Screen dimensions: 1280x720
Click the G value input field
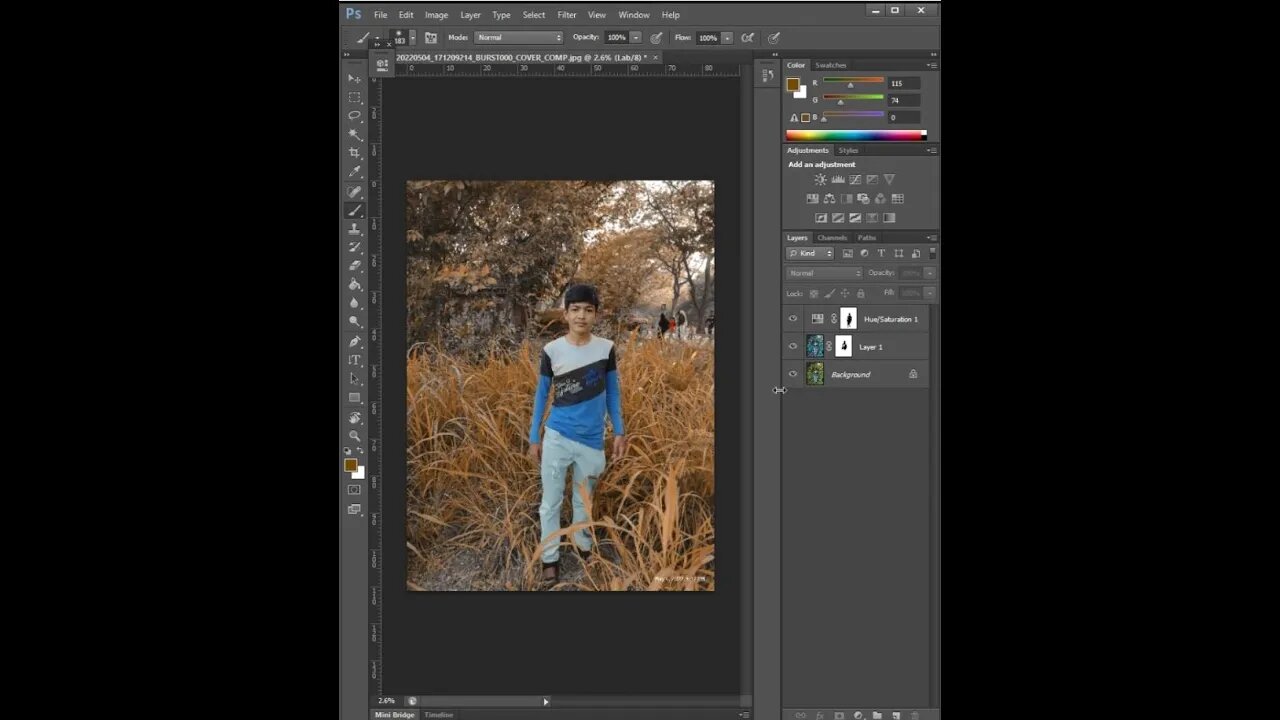(904, 100)
